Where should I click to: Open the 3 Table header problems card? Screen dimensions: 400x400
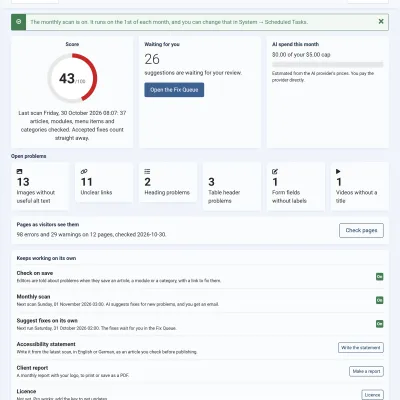coord(232,186)
